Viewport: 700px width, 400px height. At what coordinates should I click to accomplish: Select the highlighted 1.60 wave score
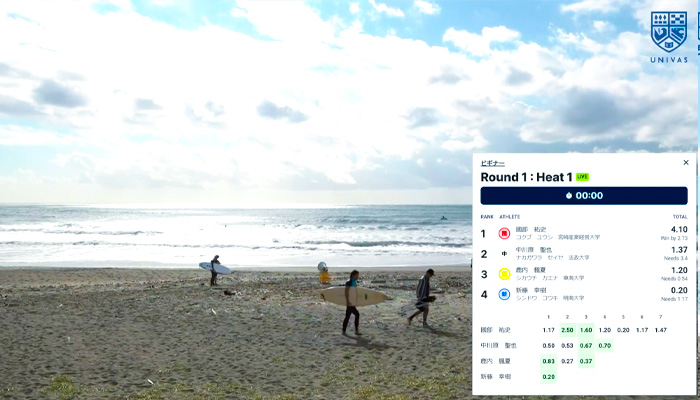tap(586, 330)
